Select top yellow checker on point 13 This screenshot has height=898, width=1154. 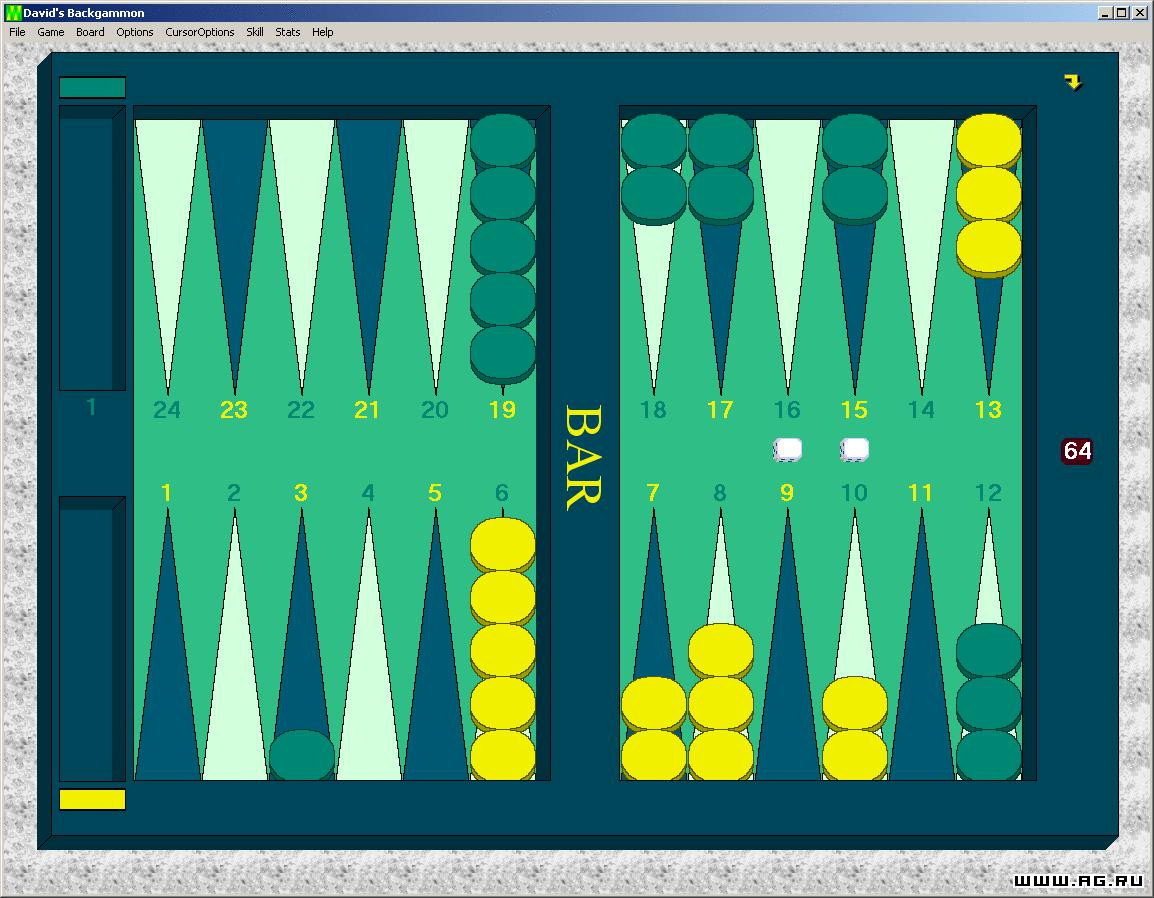988,140
